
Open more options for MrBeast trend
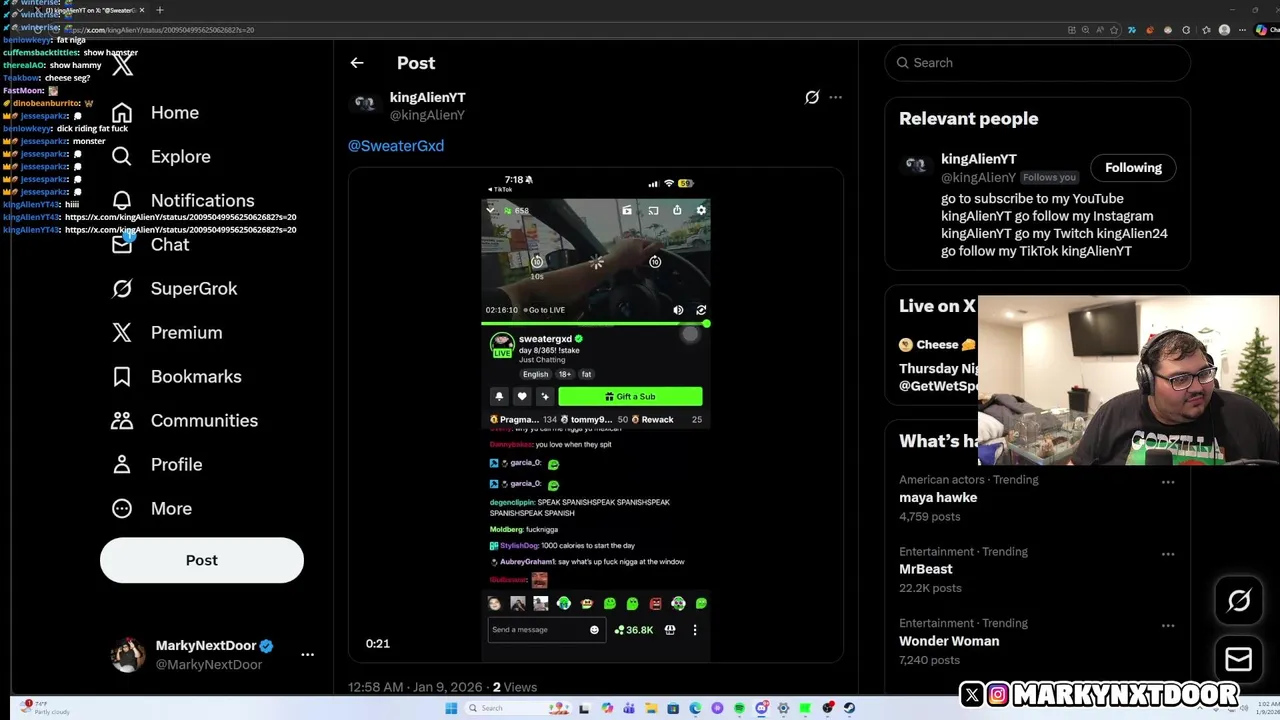(1167, 554)
